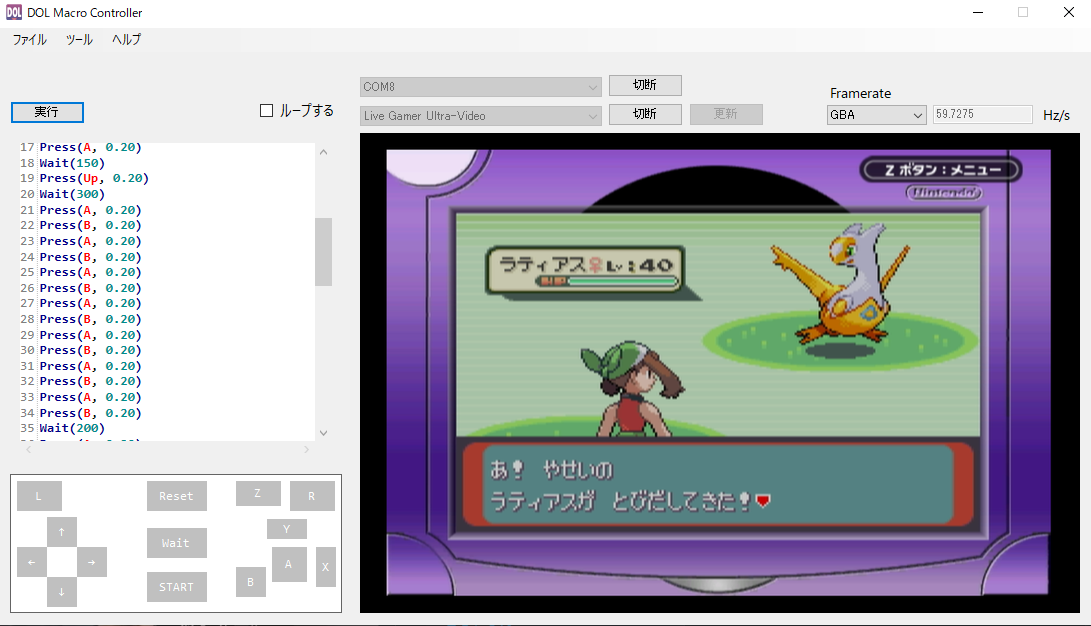Maximize the DOL Macro Controller window

(1023, 13)
